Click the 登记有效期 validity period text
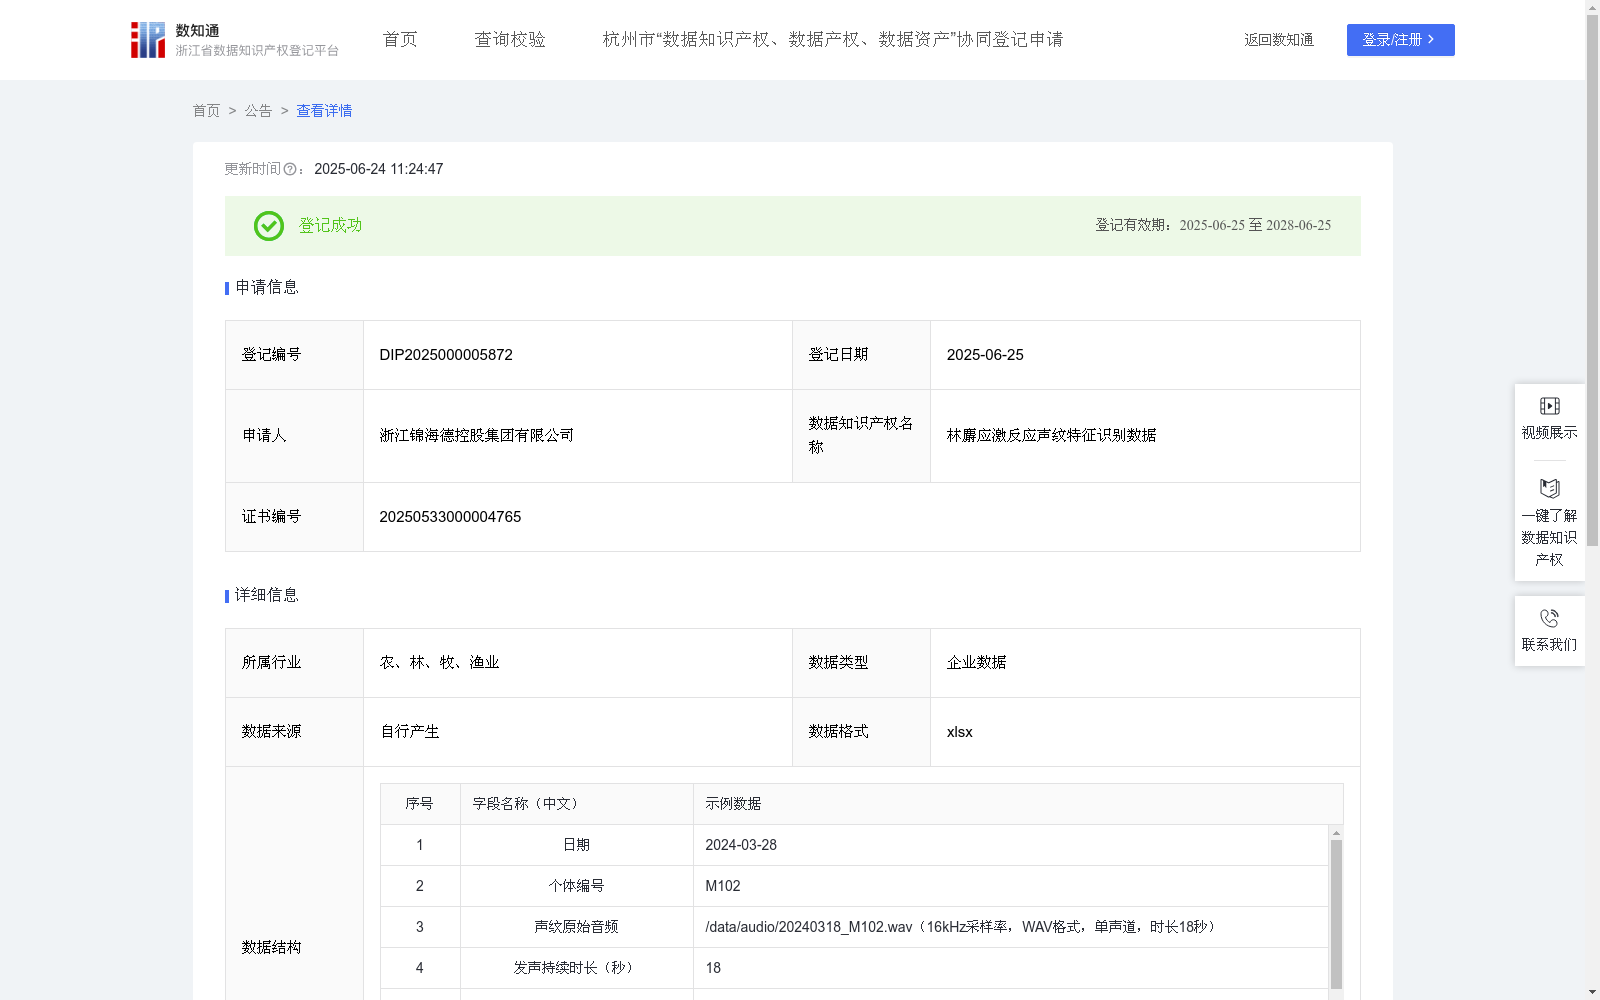 1213,226
